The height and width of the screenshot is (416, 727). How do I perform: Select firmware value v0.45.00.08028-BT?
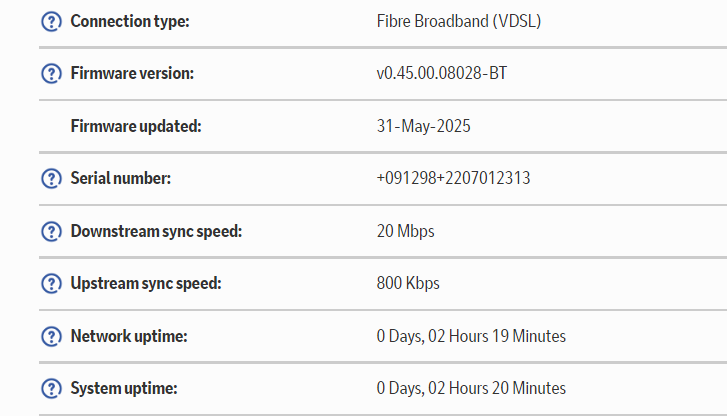click(449, 73)
